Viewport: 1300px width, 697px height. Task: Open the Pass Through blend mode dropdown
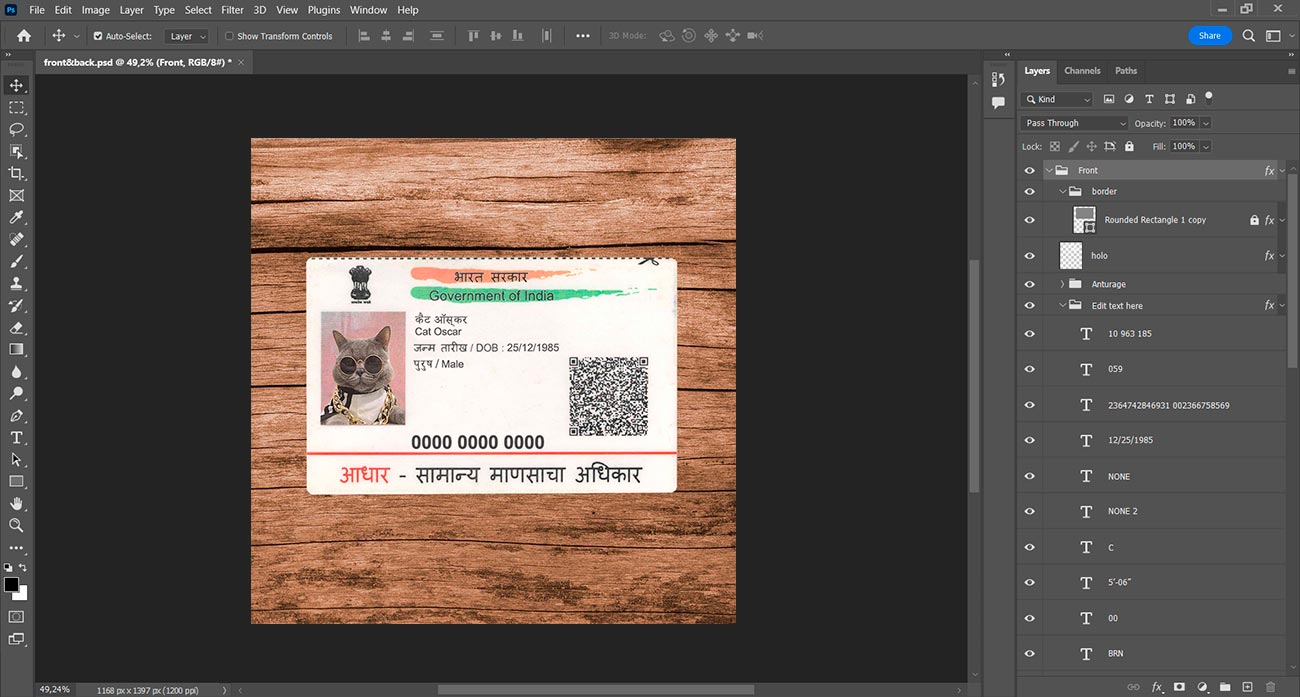click(x=1074, y=123)
